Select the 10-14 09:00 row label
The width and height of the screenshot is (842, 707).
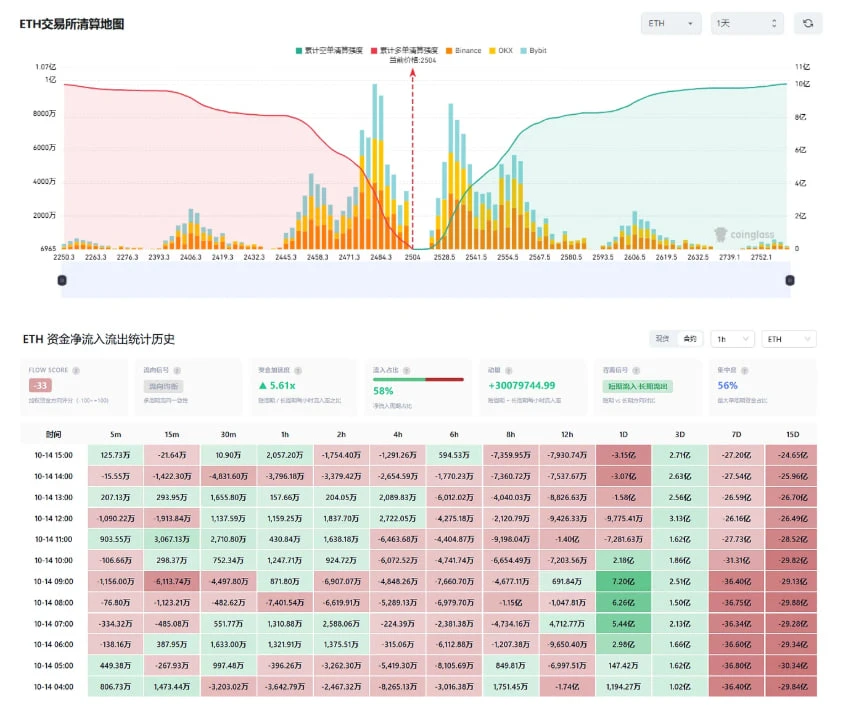click(54, 581)
